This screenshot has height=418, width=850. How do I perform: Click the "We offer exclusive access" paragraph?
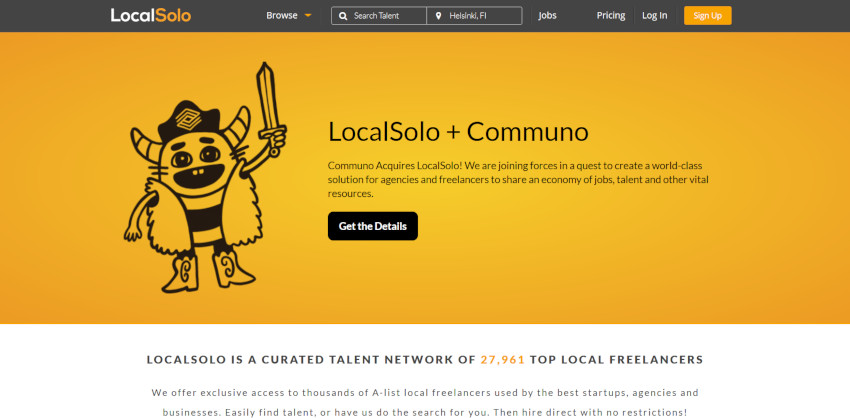(425, 402)
